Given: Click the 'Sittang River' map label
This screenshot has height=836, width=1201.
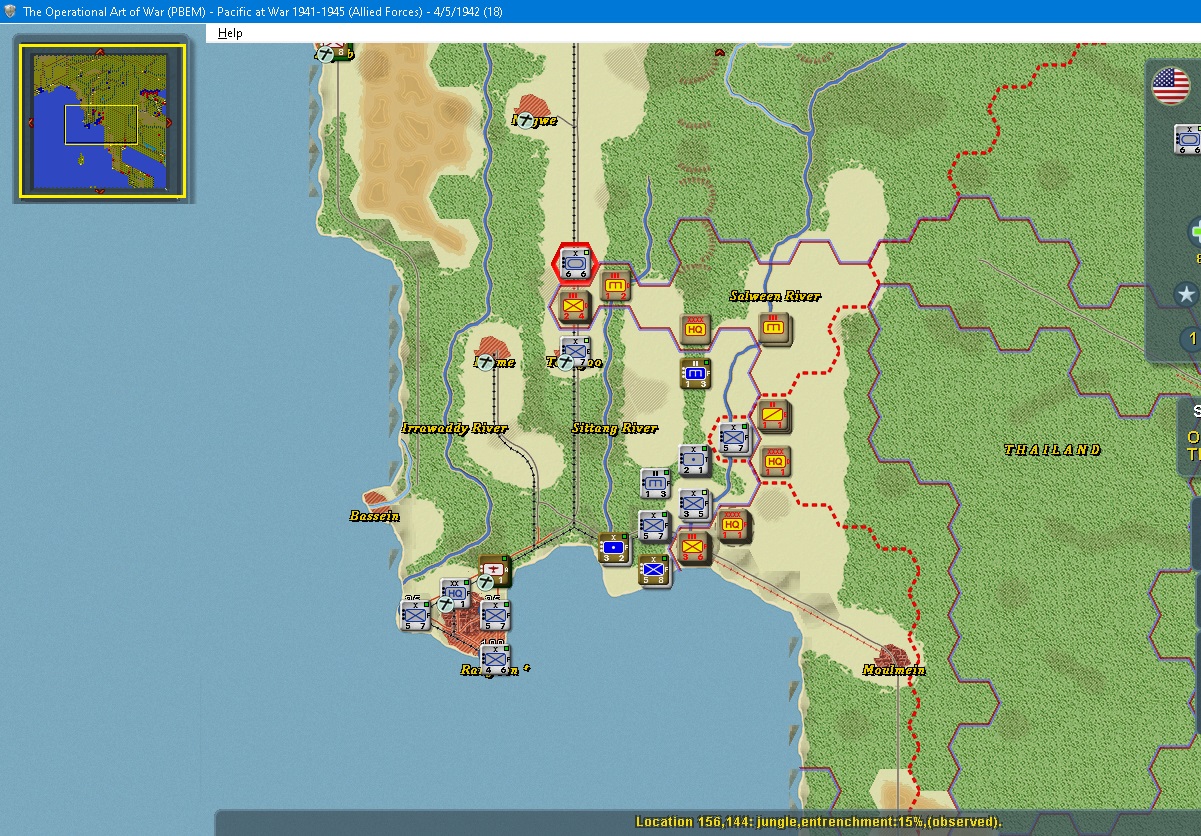Looking at the screenshot, I should pos(615,428).
